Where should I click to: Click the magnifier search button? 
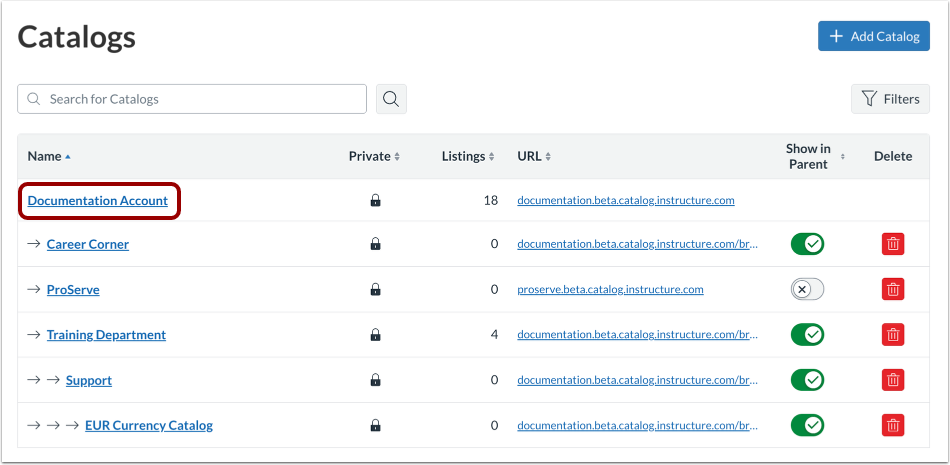[391, 99]
